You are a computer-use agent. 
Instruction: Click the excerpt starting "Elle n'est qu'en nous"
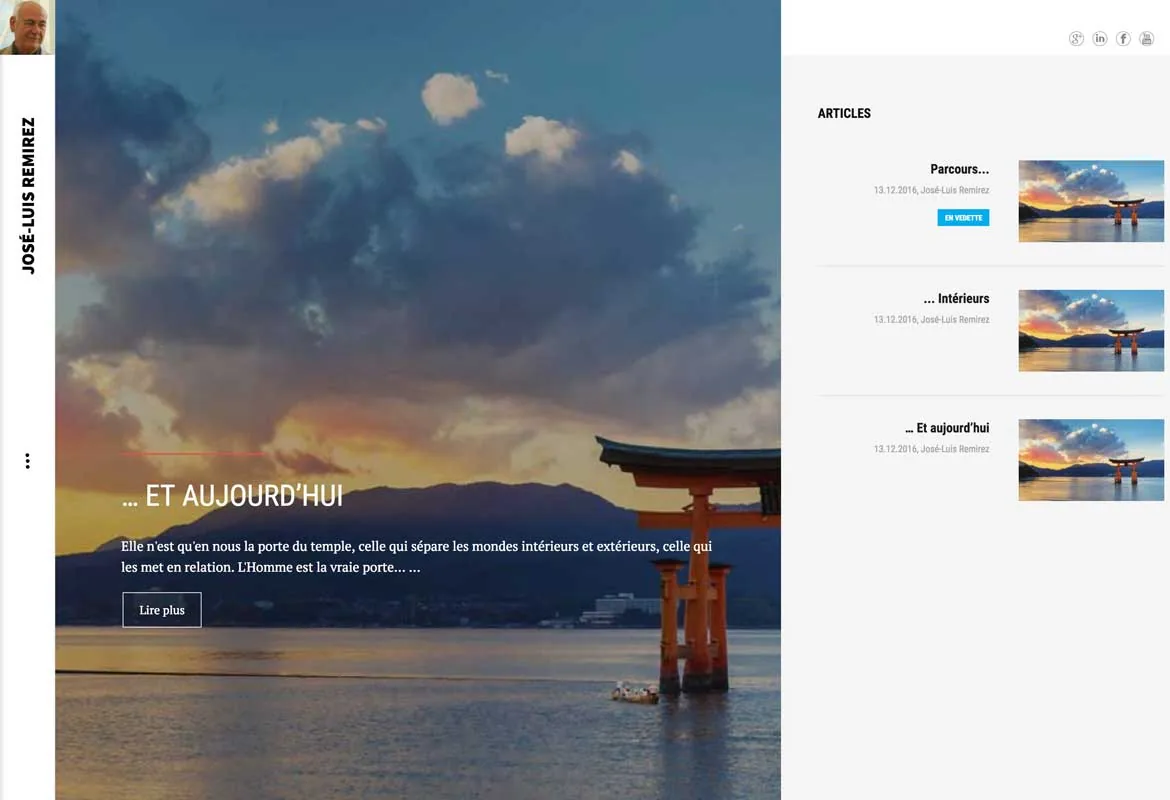coord(416,557)
